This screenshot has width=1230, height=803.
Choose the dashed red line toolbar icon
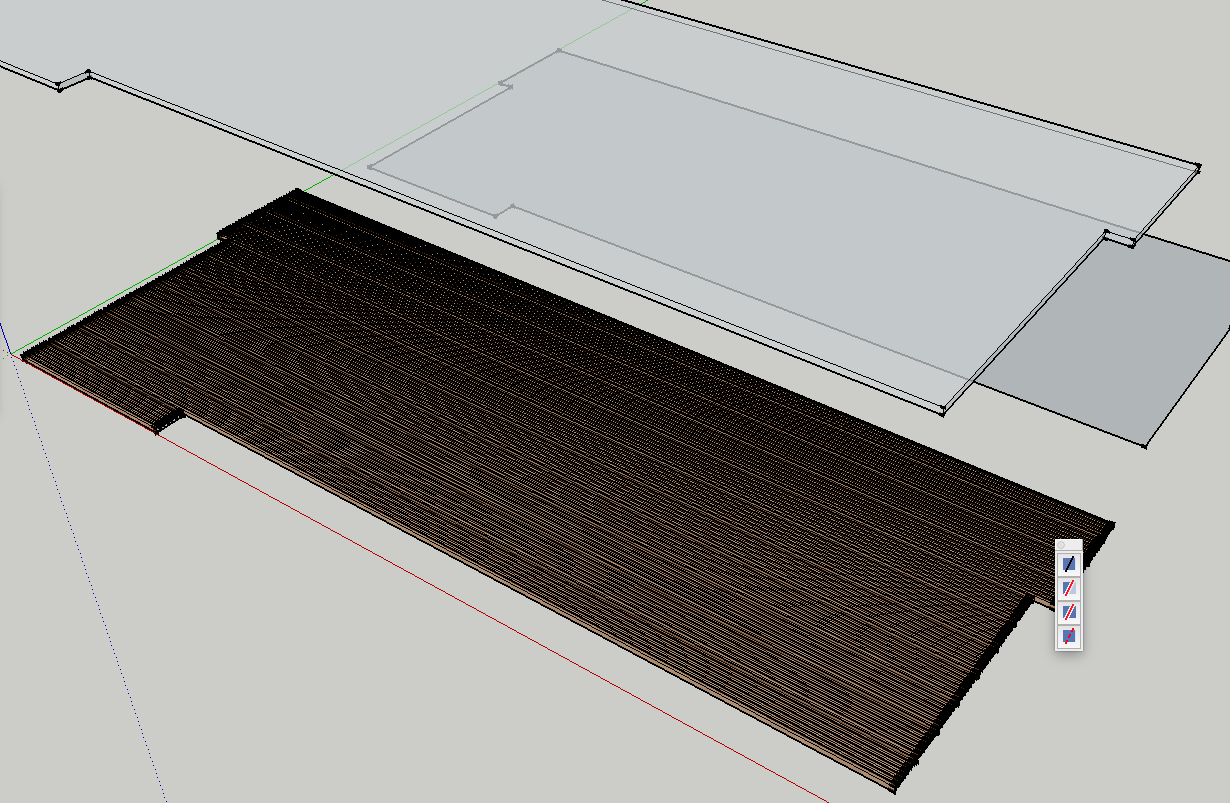1068,635
